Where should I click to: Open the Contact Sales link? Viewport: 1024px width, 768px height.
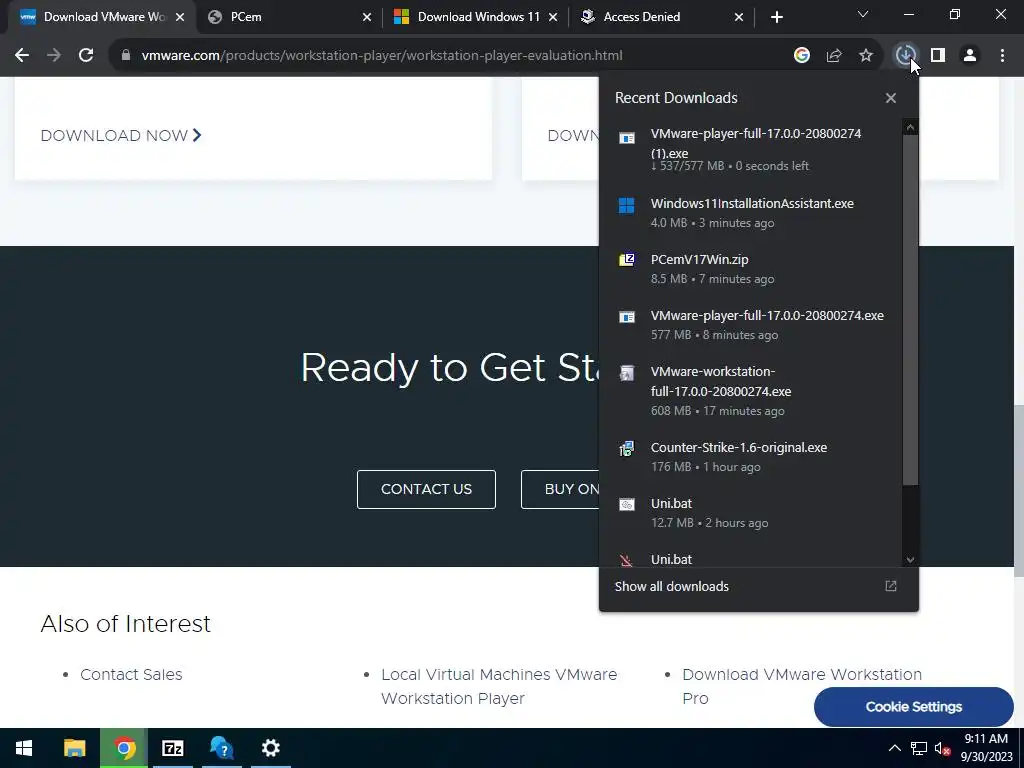[131, 675]
